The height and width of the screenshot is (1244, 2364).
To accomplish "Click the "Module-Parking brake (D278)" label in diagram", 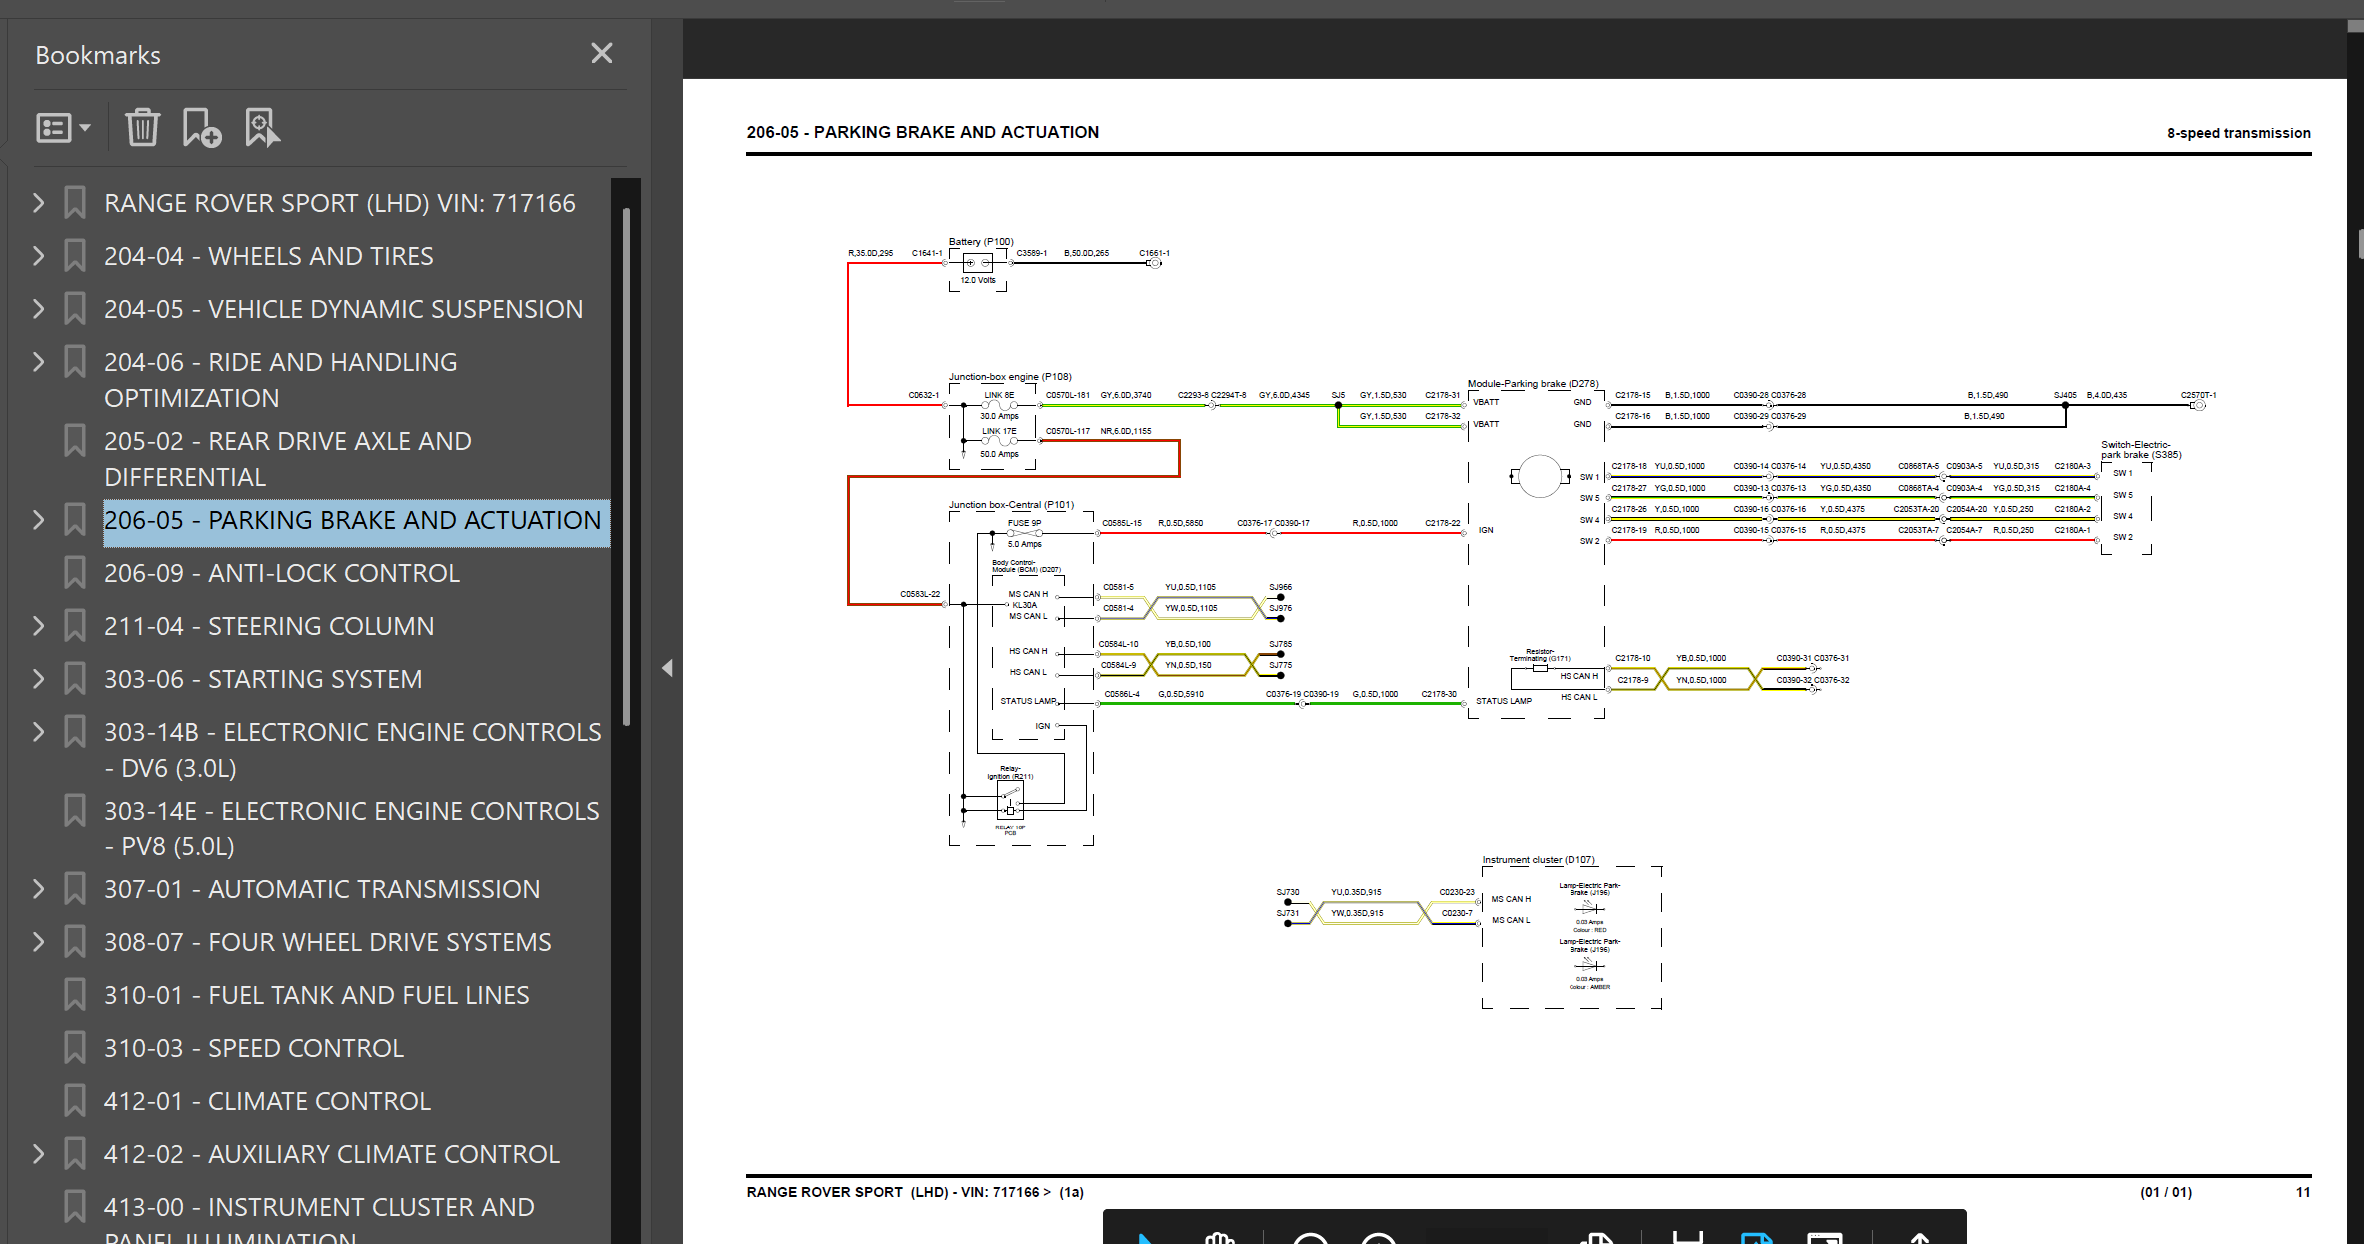I will coord(1533,384).
